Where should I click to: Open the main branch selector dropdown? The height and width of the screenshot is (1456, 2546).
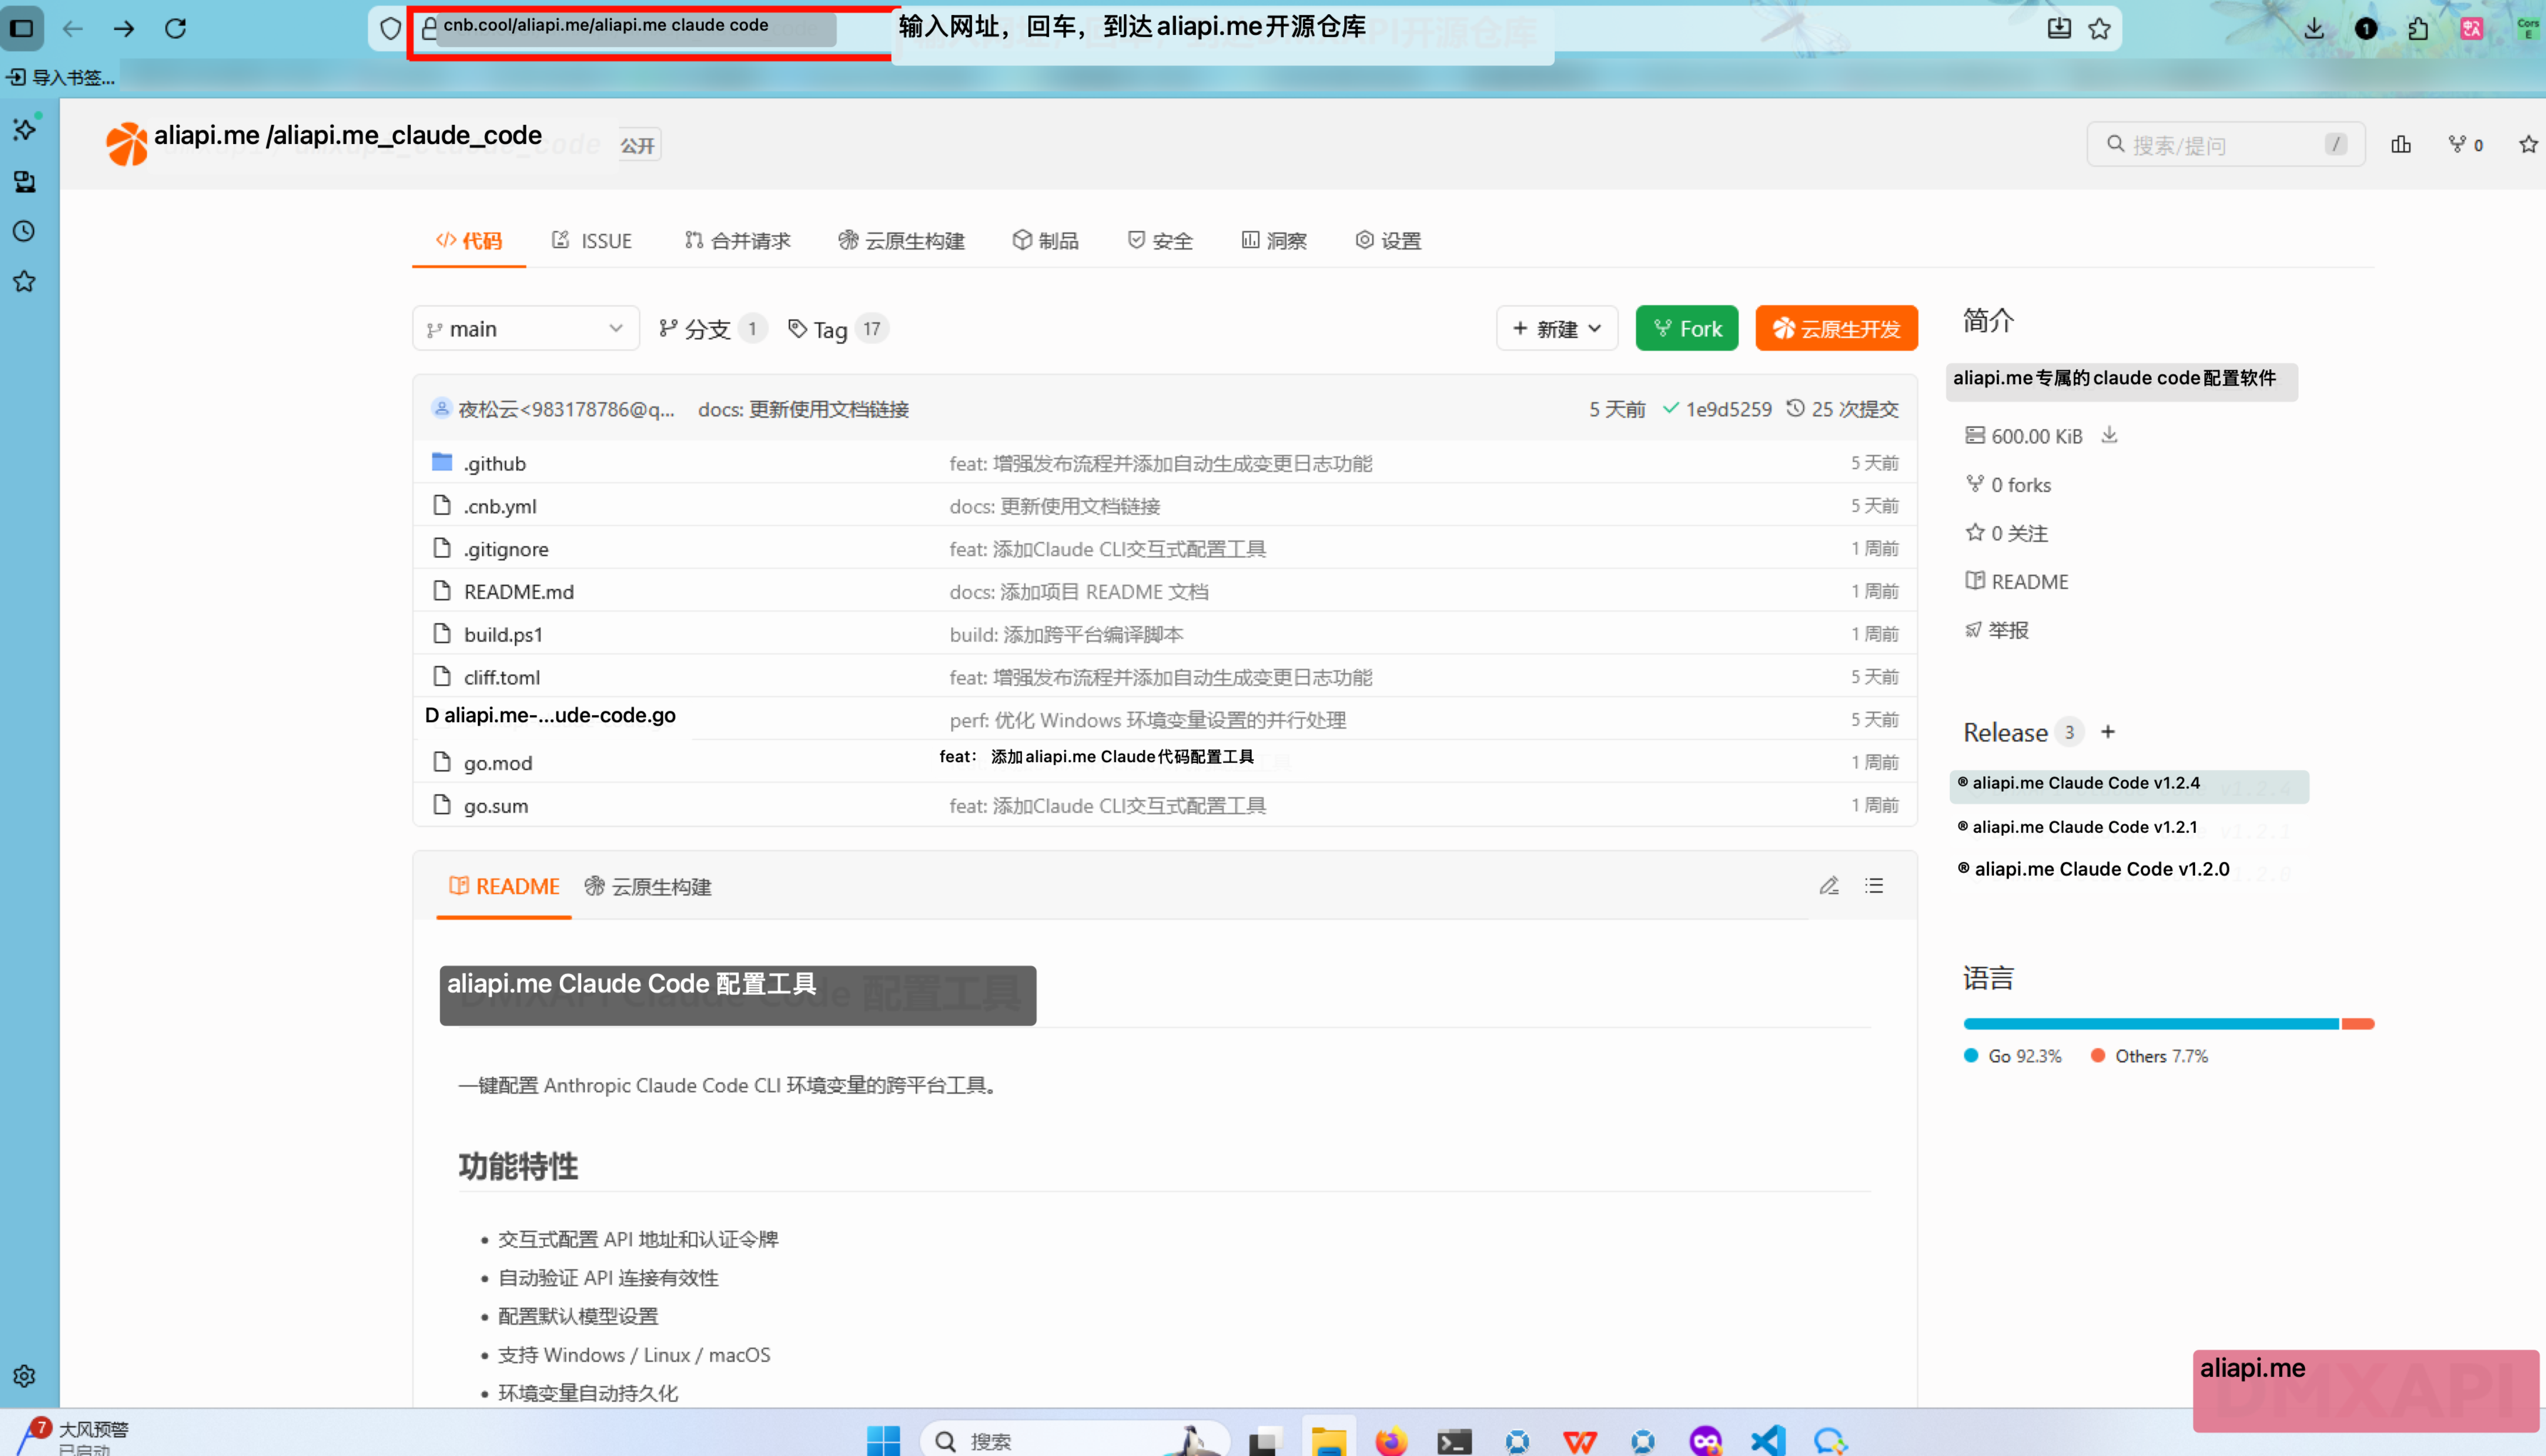click(526, 328)
